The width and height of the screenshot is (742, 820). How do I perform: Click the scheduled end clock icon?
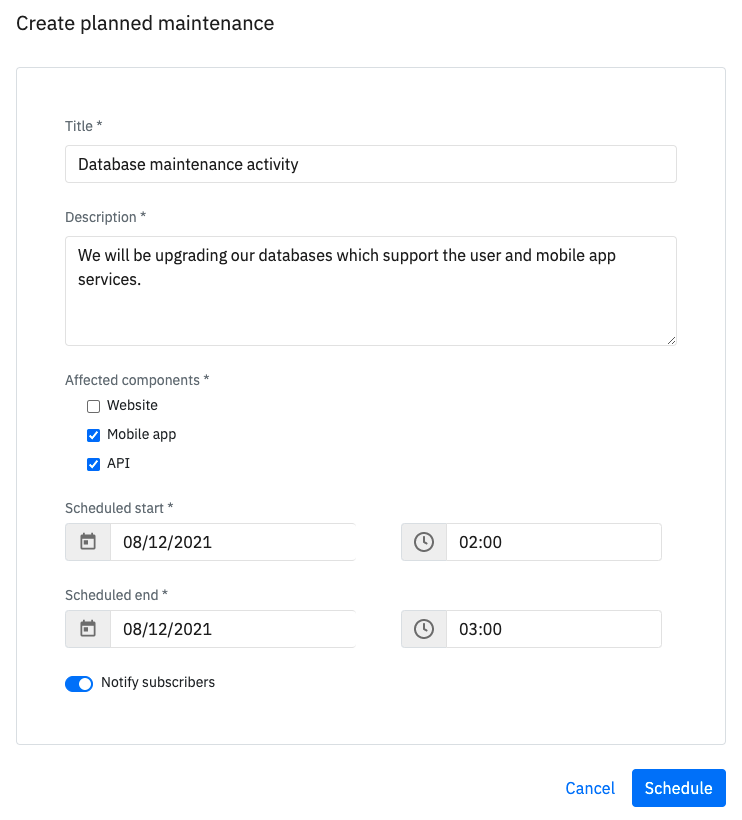[424, 629]
